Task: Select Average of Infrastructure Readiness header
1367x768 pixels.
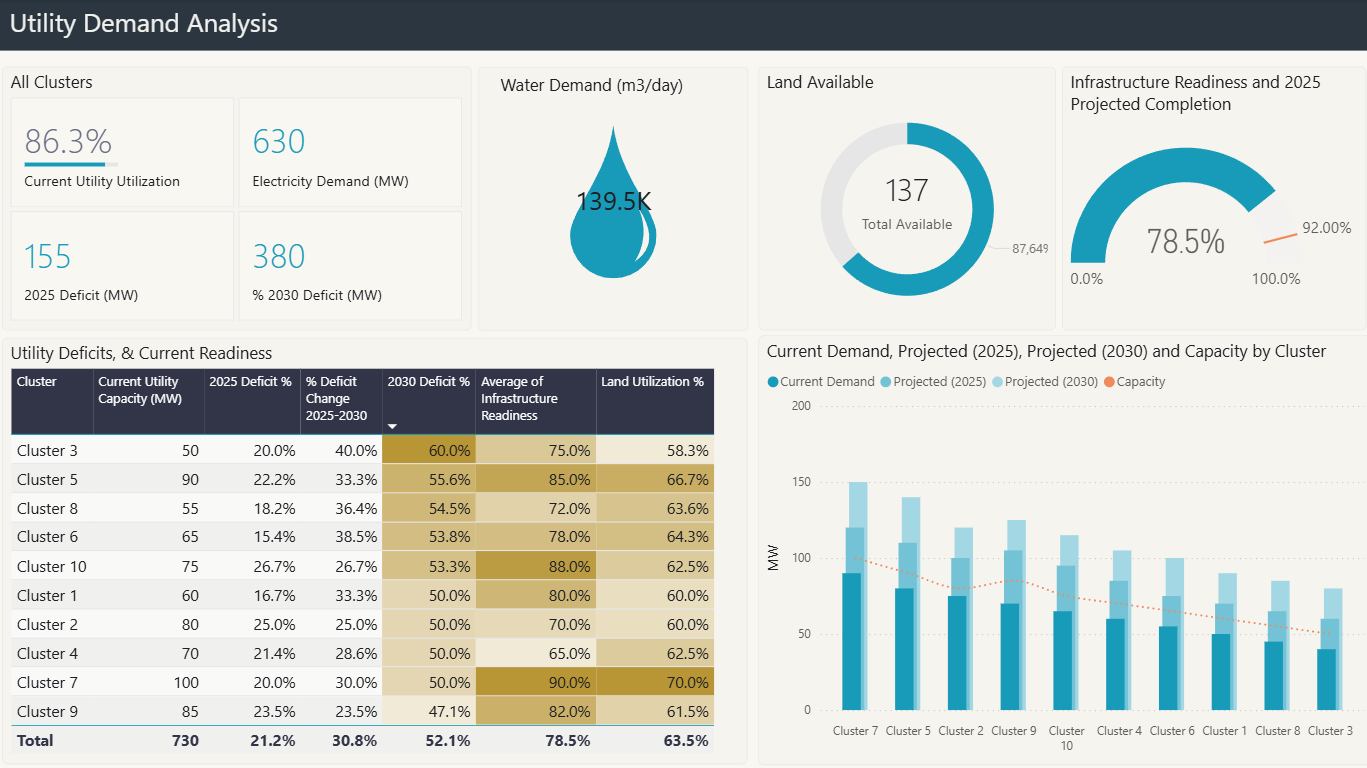Action: pos(518,398)
